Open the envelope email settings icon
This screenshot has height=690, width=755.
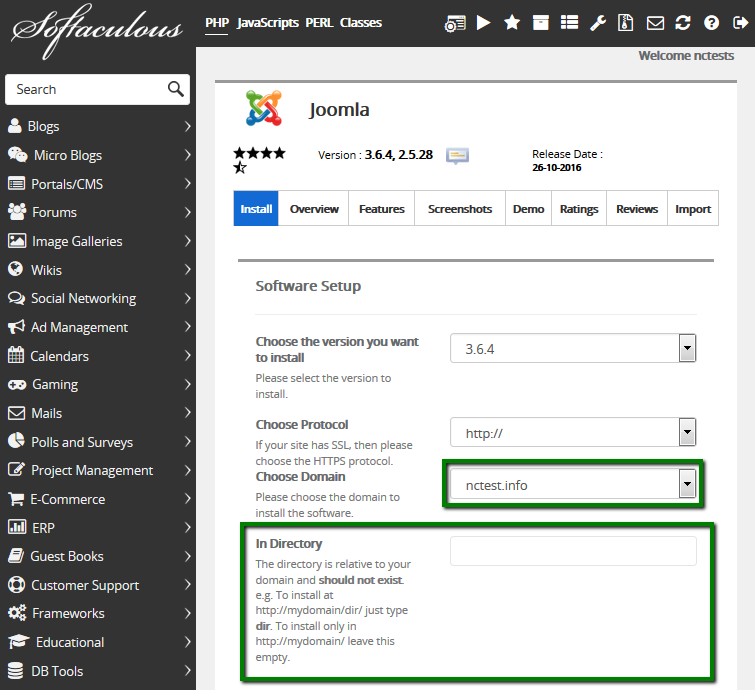tap(655, 22)
